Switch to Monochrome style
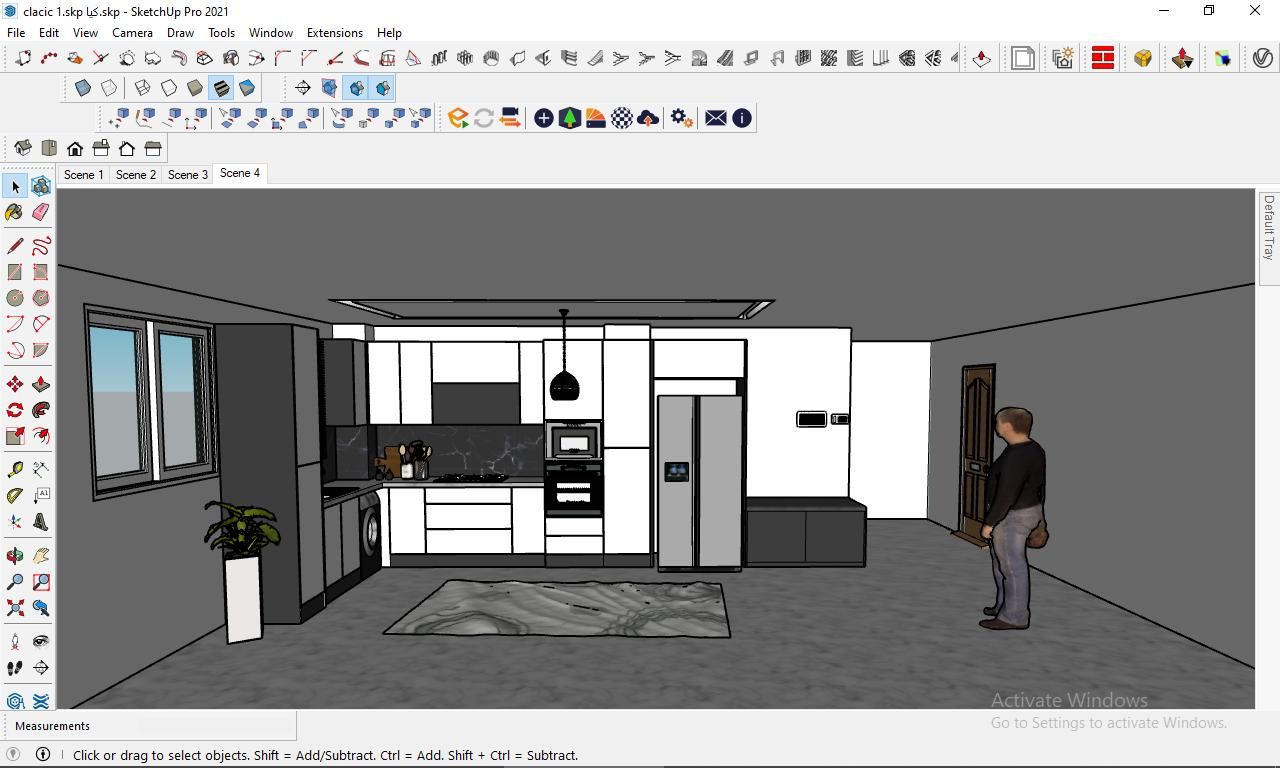 247,88
